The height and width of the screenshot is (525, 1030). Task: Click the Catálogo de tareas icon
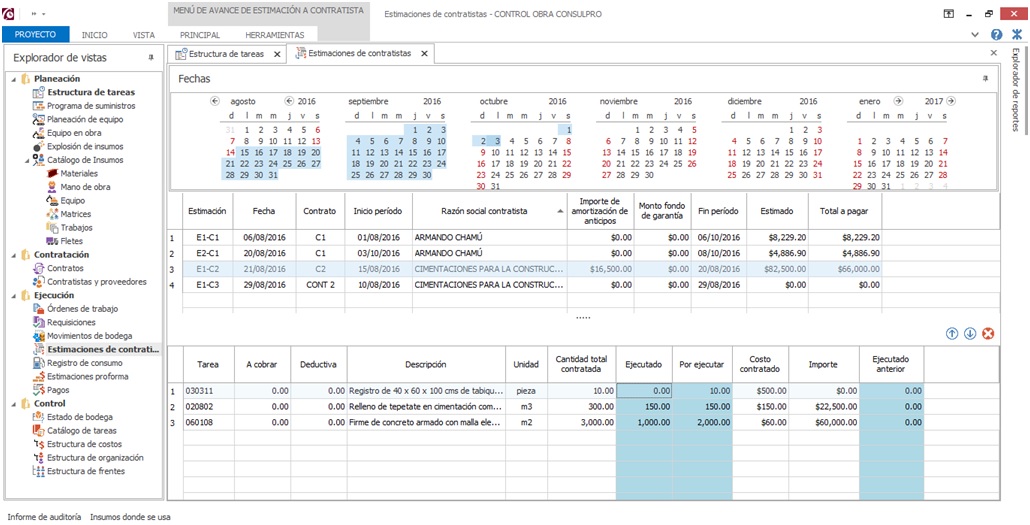(x=38, y=430)
